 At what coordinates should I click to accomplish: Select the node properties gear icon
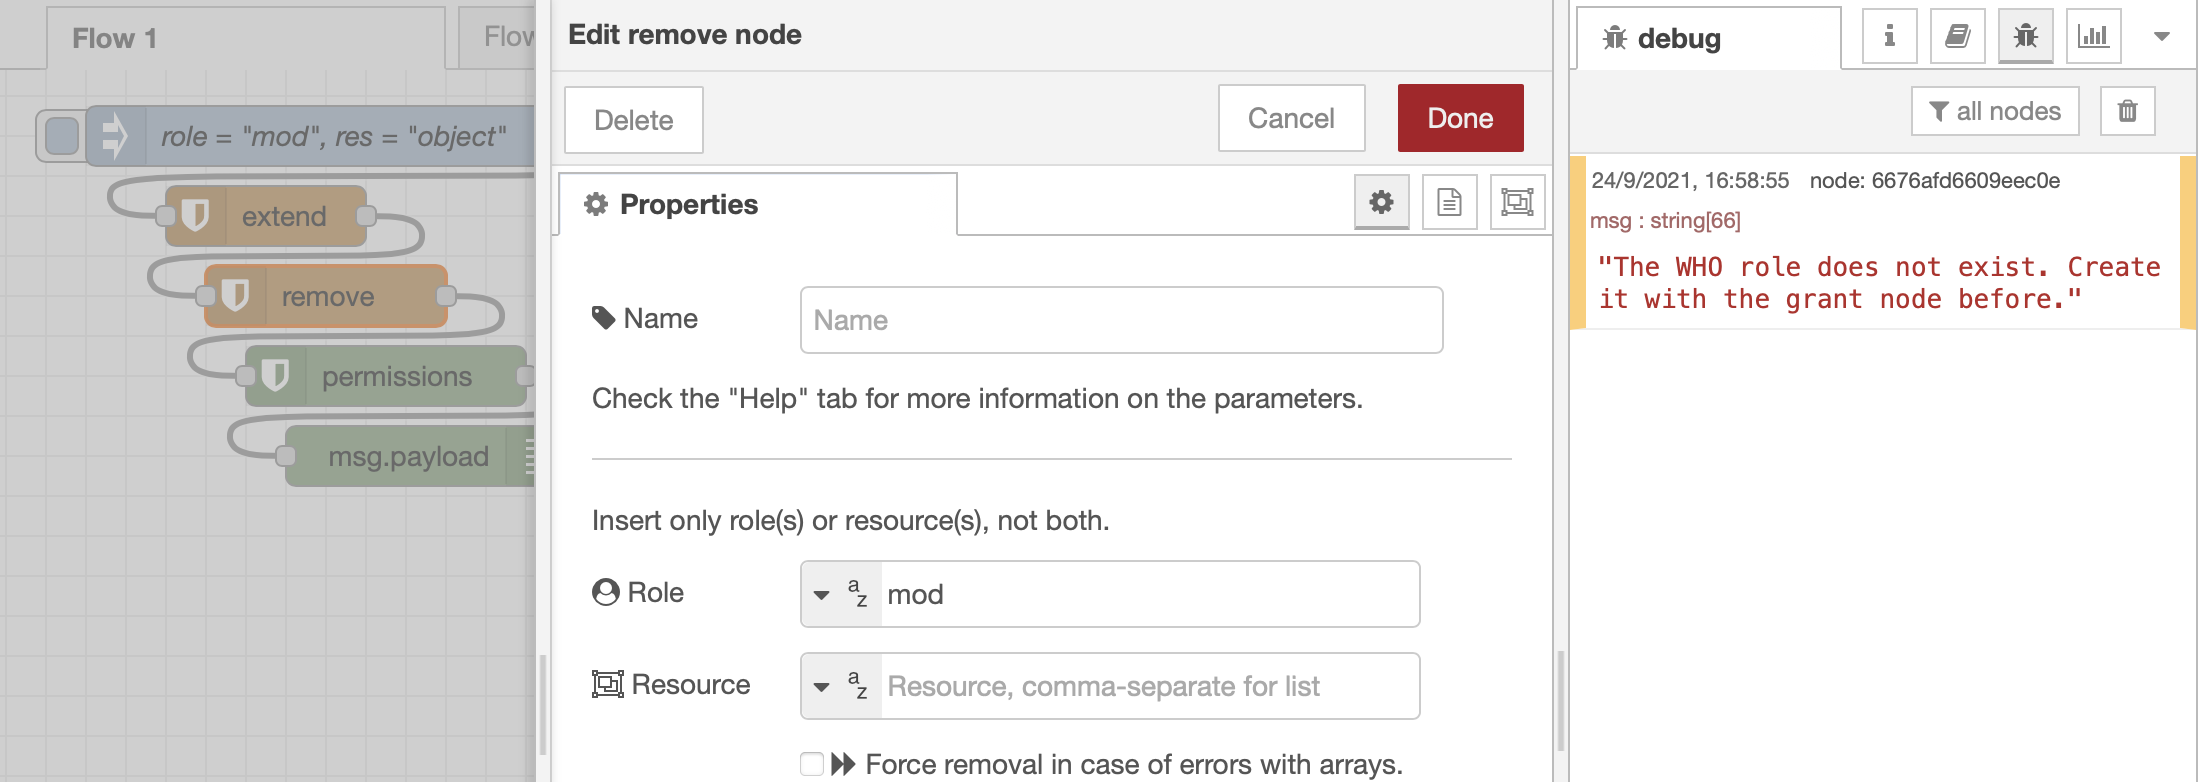click(x=1381, y=202)
